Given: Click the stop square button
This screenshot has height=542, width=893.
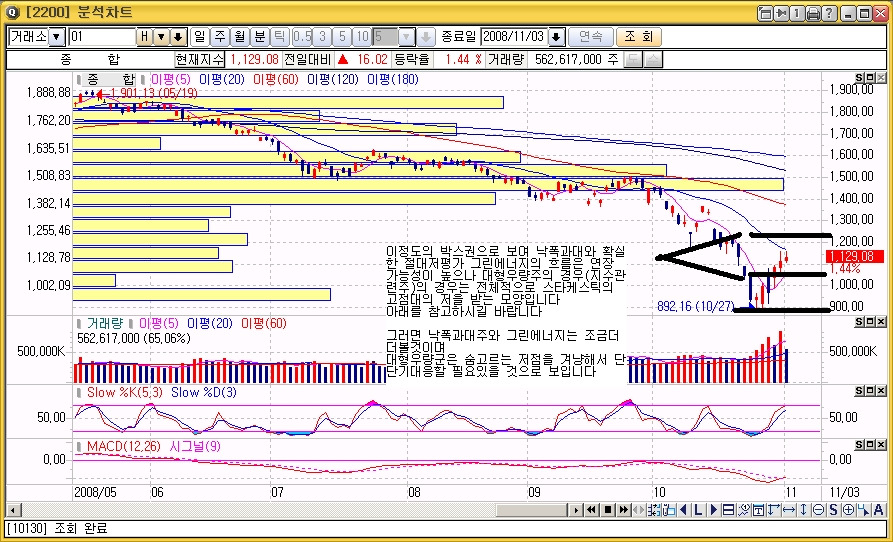Looking at the screenshot, I should click(x=608, y=510).
